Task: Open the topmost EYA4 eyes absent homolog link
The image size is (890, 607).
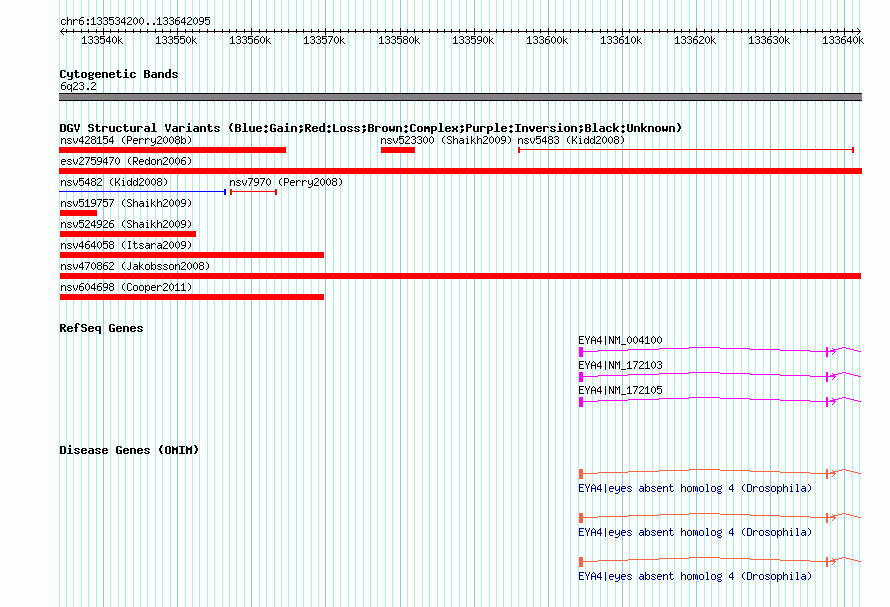Action: tap(695, 488)
